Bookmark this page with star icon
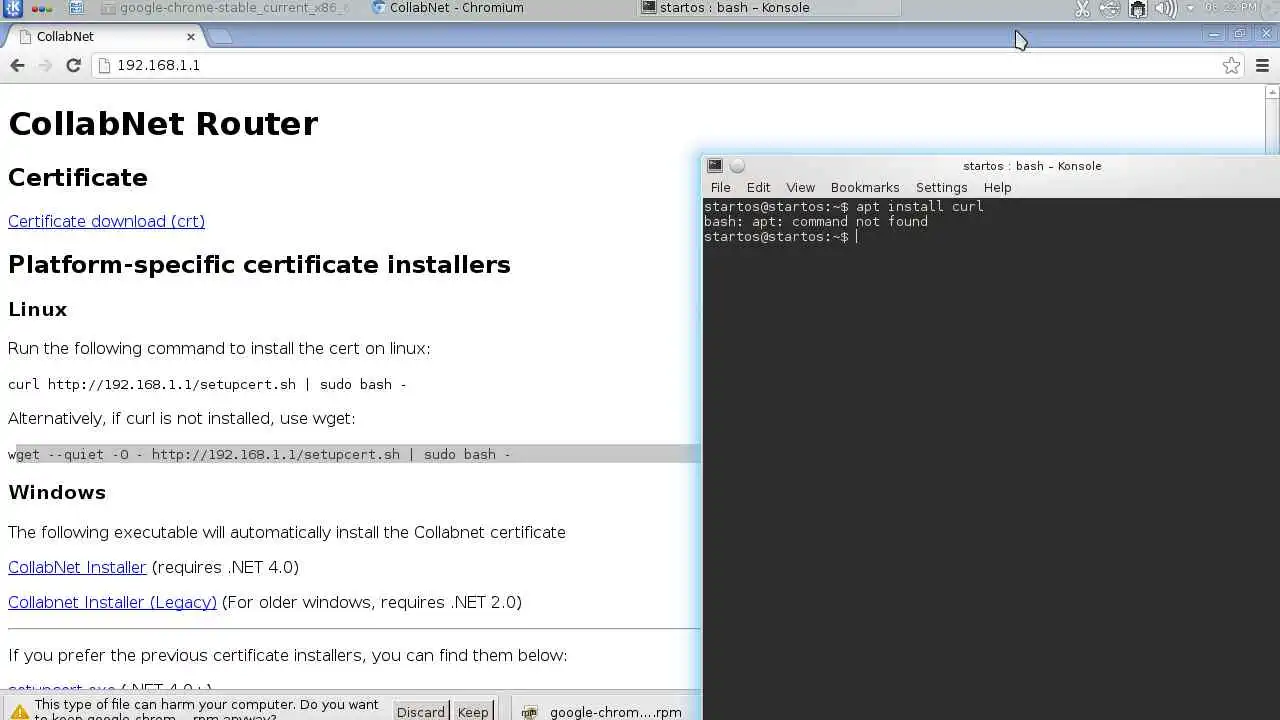Image resolution: width=1280 pixels, height=720 pixels. click(1231, 65)
